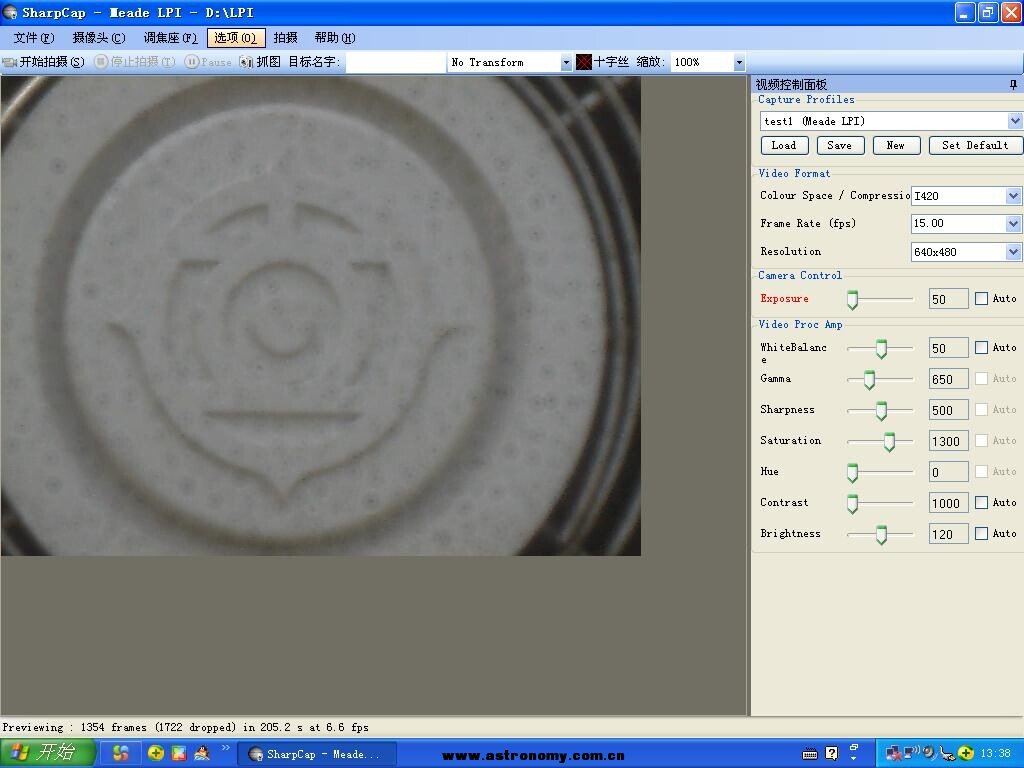Click the Pause toolbar button

pyautogui.click(x=208, y=62)
